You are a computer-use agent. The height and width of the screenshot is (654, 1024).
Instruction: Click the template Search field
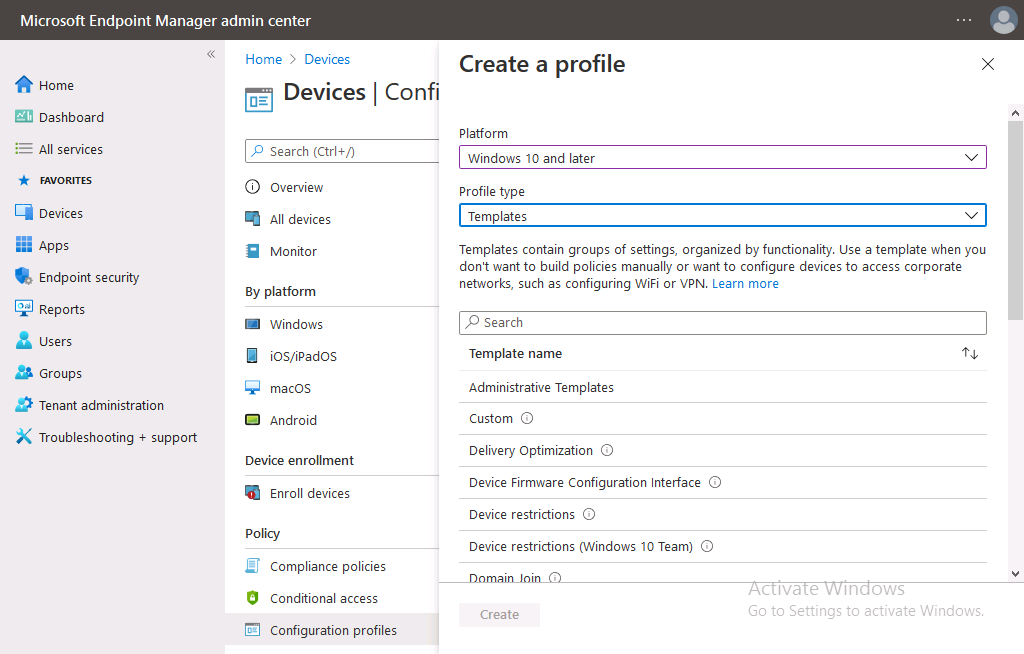(722, 323)
